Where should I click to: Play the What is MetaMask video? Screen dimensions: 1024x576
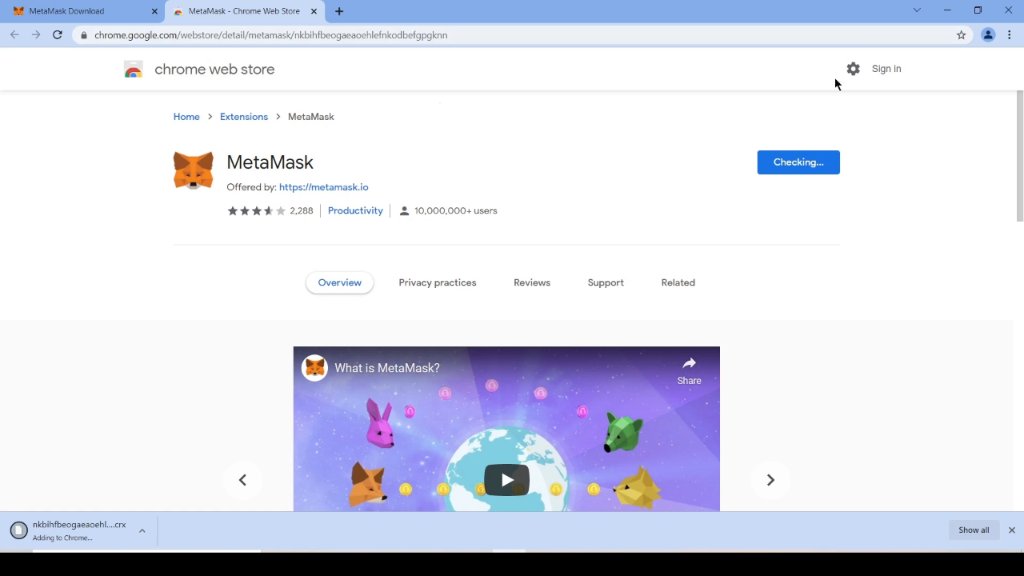[507, 480]
